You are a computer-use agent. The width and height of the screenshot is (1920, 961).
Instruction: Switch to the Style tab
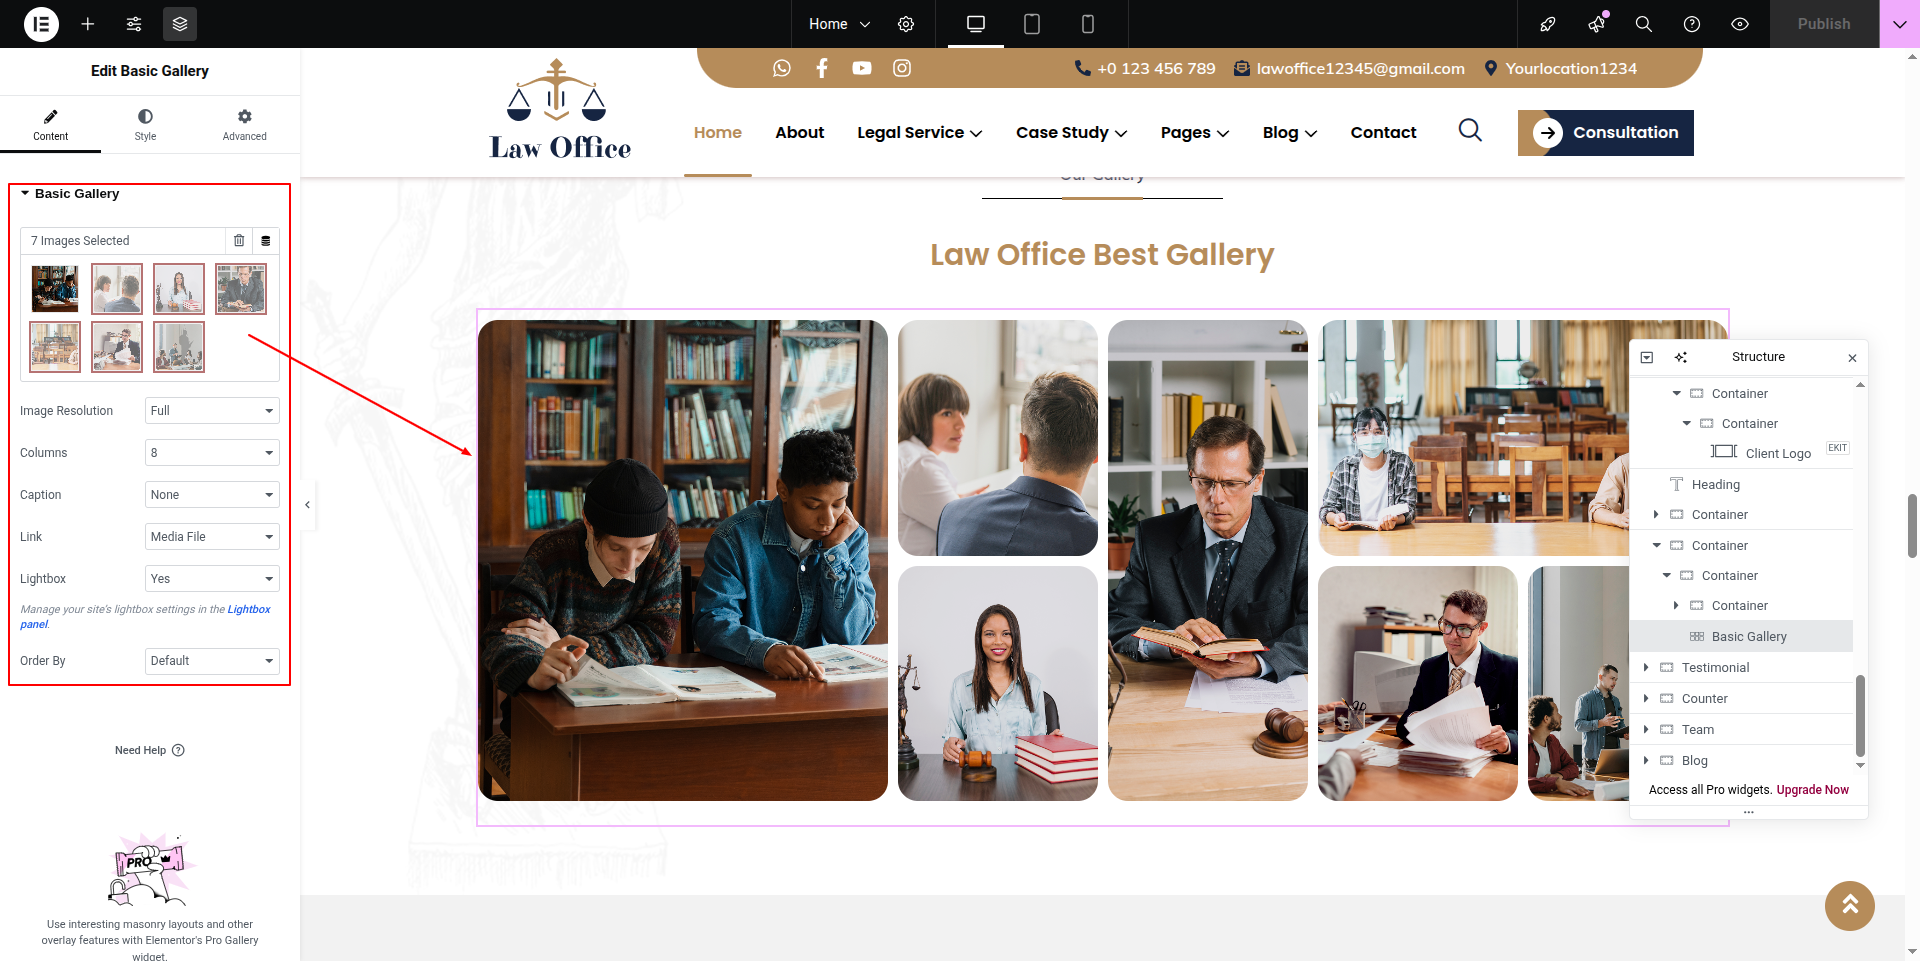pos(145,125)
